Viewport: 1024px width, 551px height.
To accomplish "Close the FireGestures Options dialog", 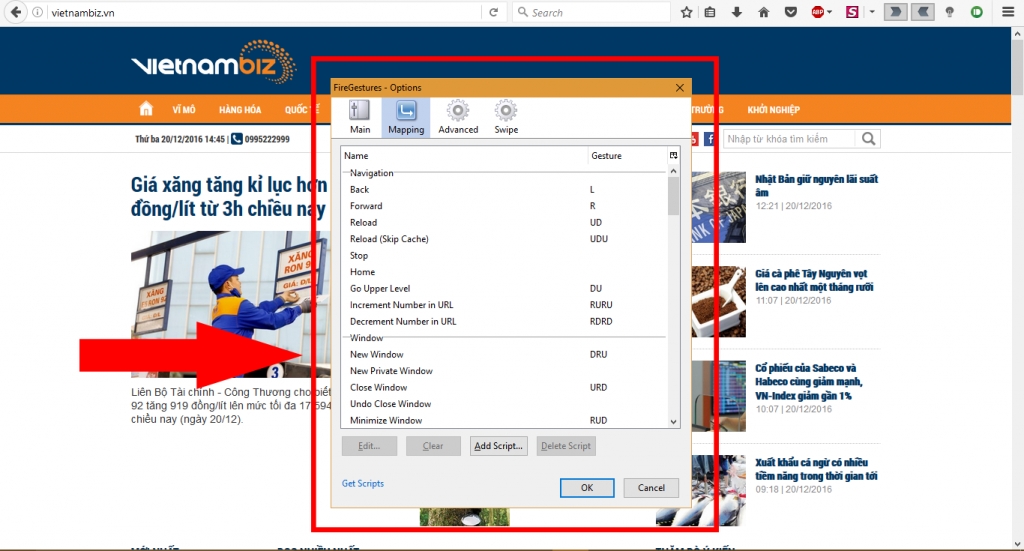I will [x=680, y=87].
